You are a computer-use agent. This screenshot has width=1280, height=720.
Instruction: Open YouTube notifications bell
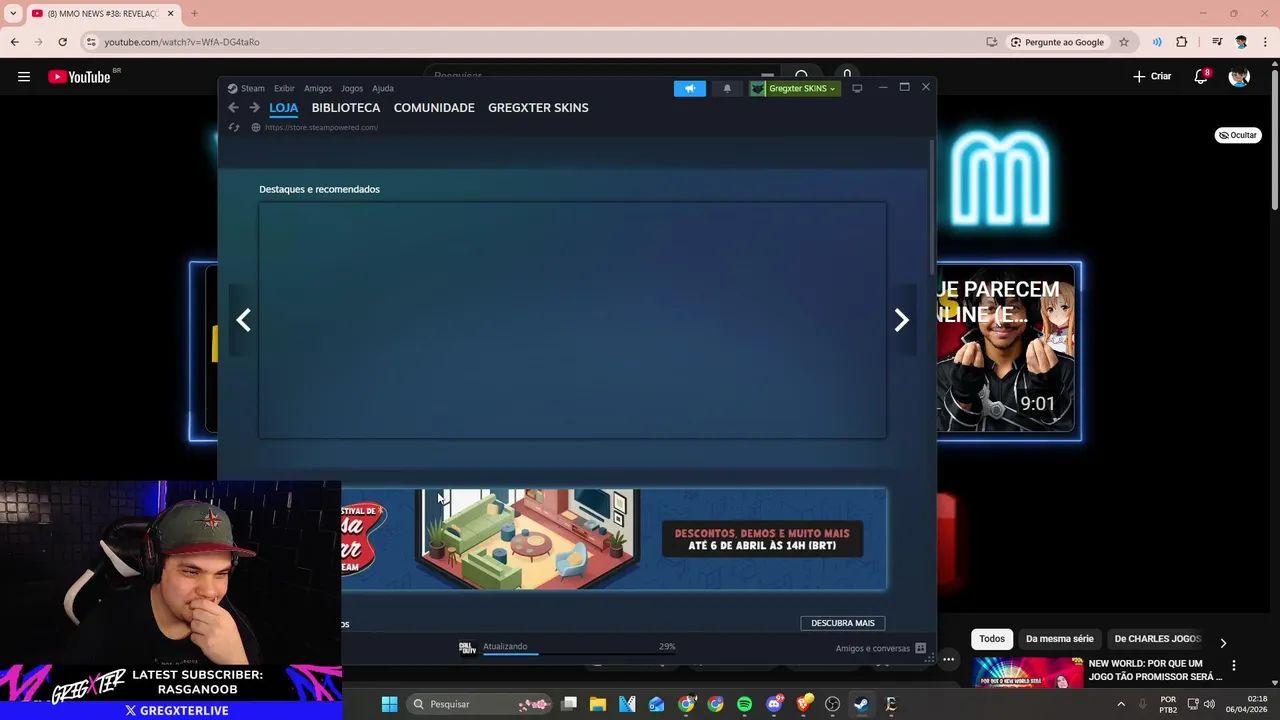pyautogui.click(x=1201, y=77)
